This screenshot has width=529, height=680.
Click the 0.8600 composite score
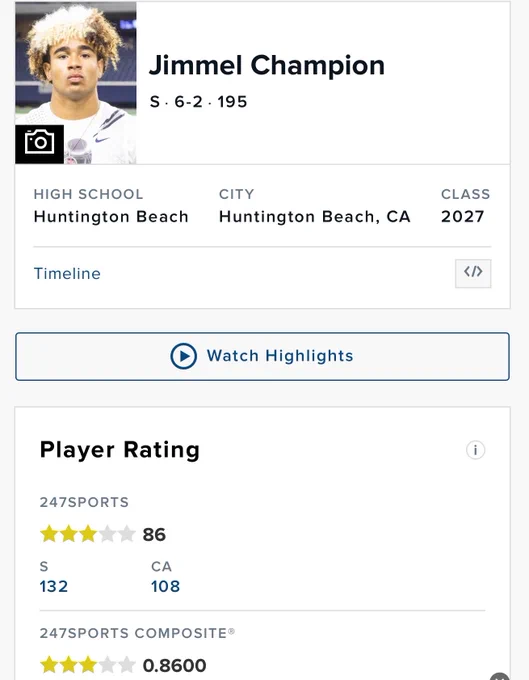coord(174,665)
